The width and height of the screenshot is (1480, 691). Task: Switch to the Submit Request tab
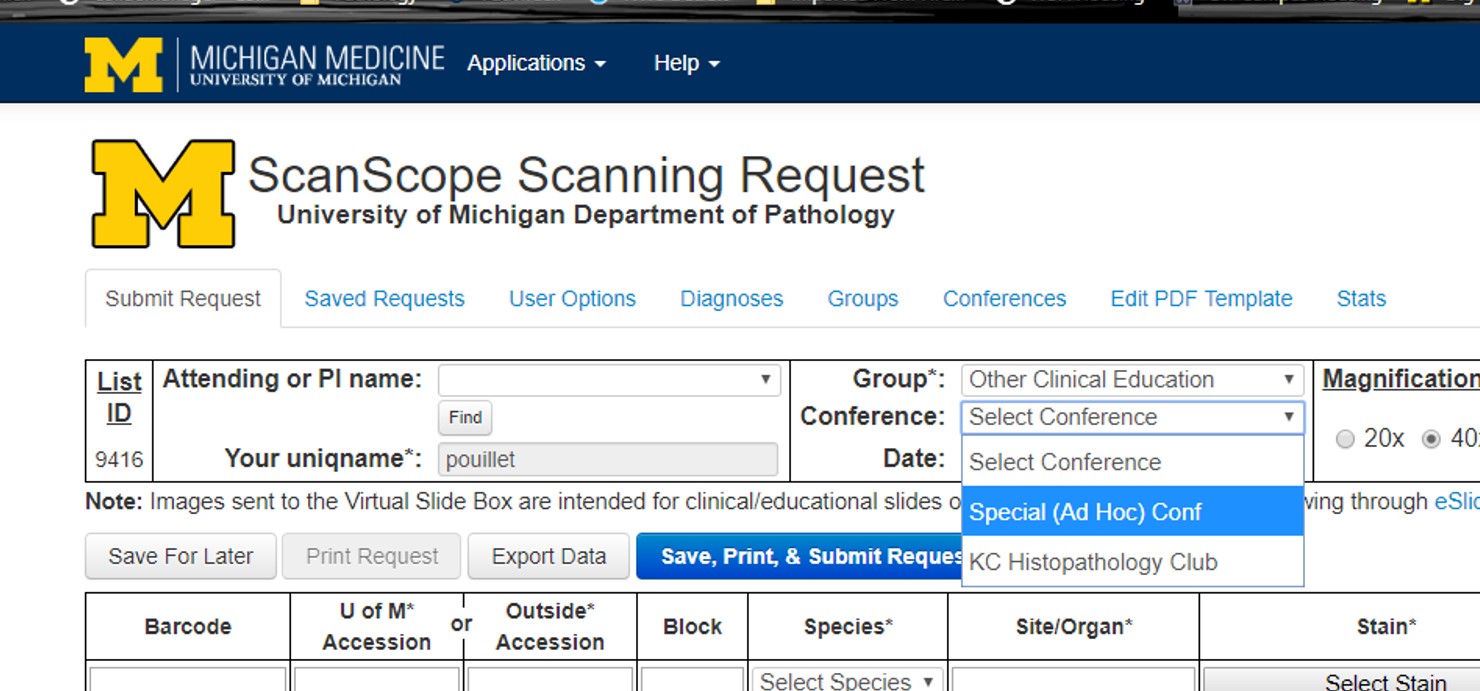(x=183, y=299)
